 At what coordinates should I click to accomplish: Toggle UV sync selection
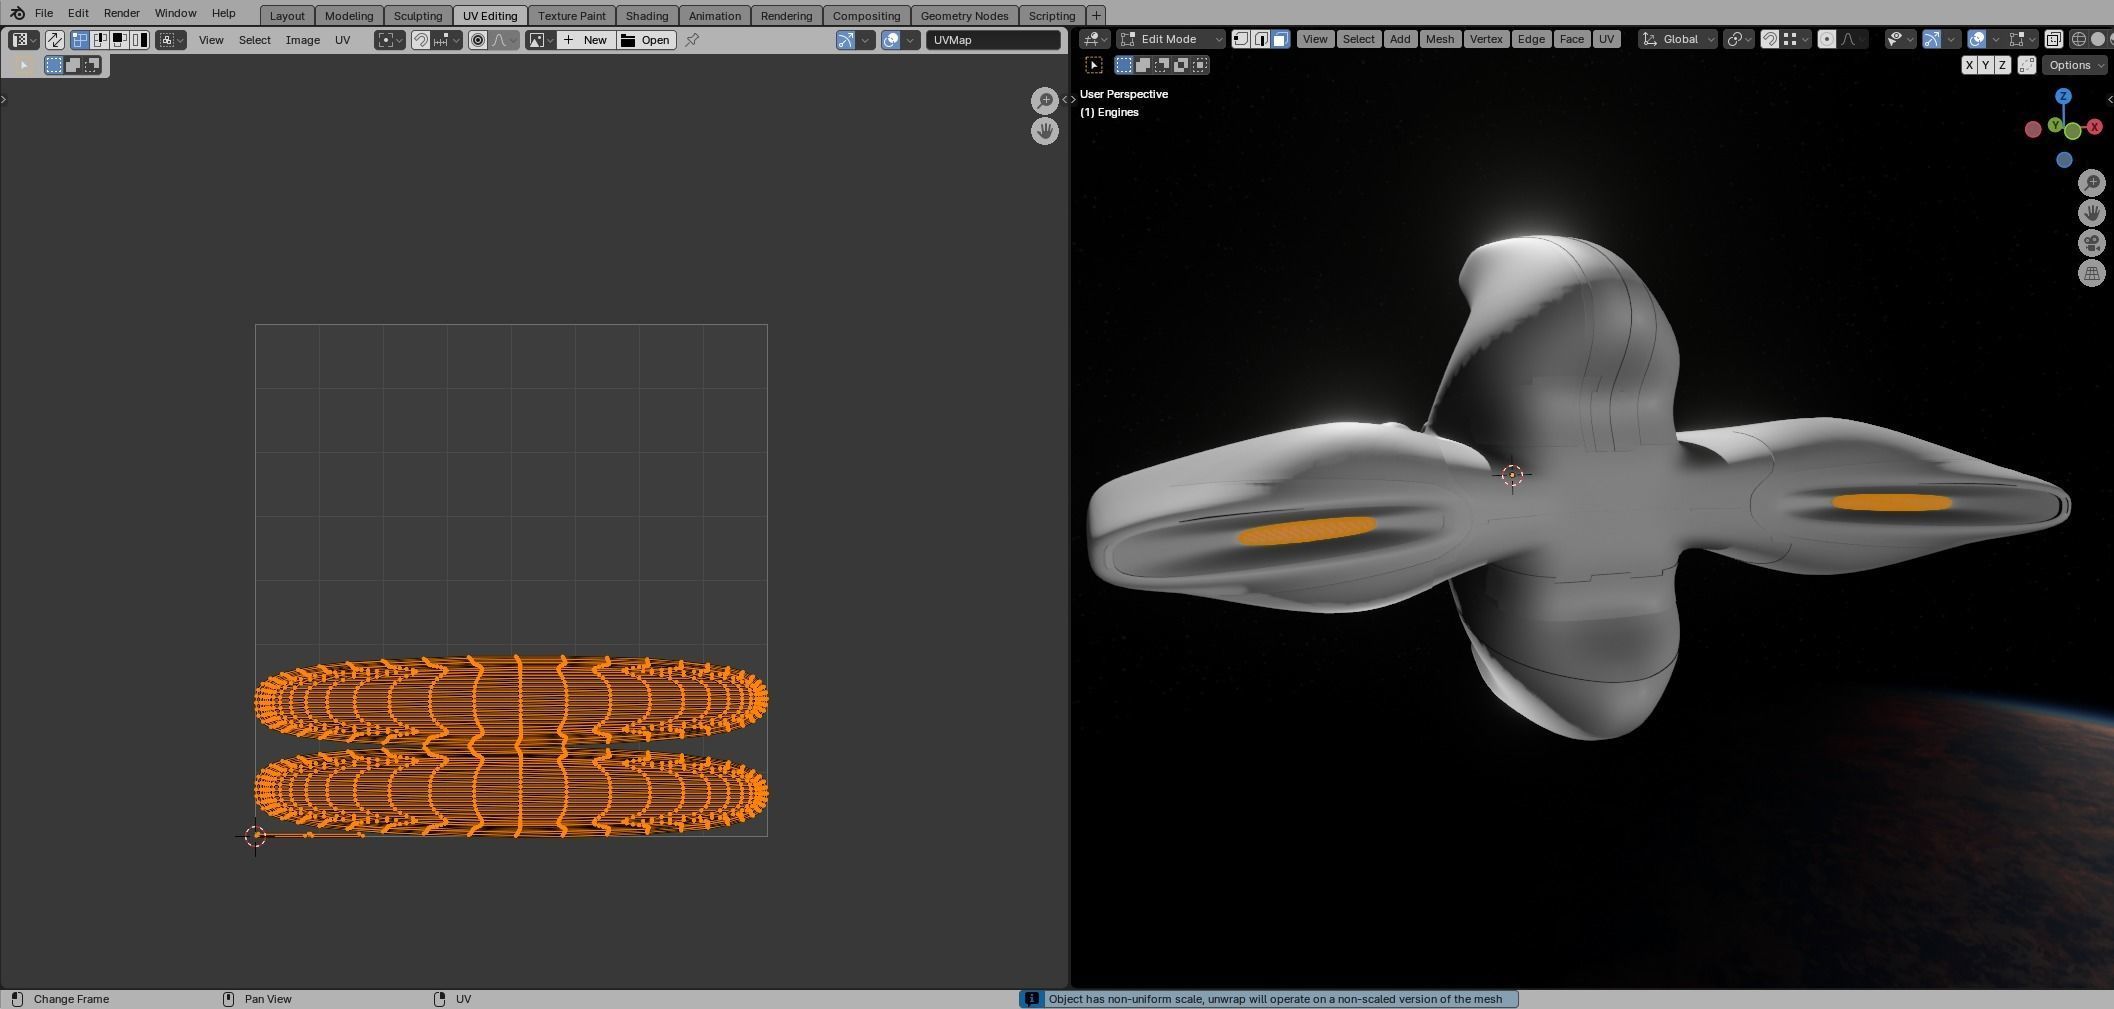(x=54, y=40)
